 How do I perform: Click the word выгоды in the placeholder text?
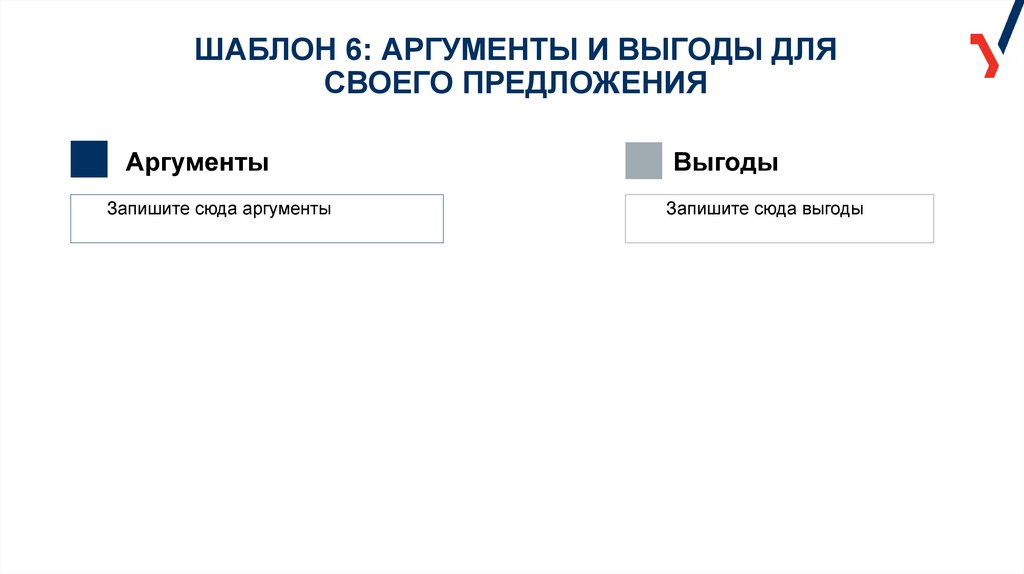pos(831,210)
